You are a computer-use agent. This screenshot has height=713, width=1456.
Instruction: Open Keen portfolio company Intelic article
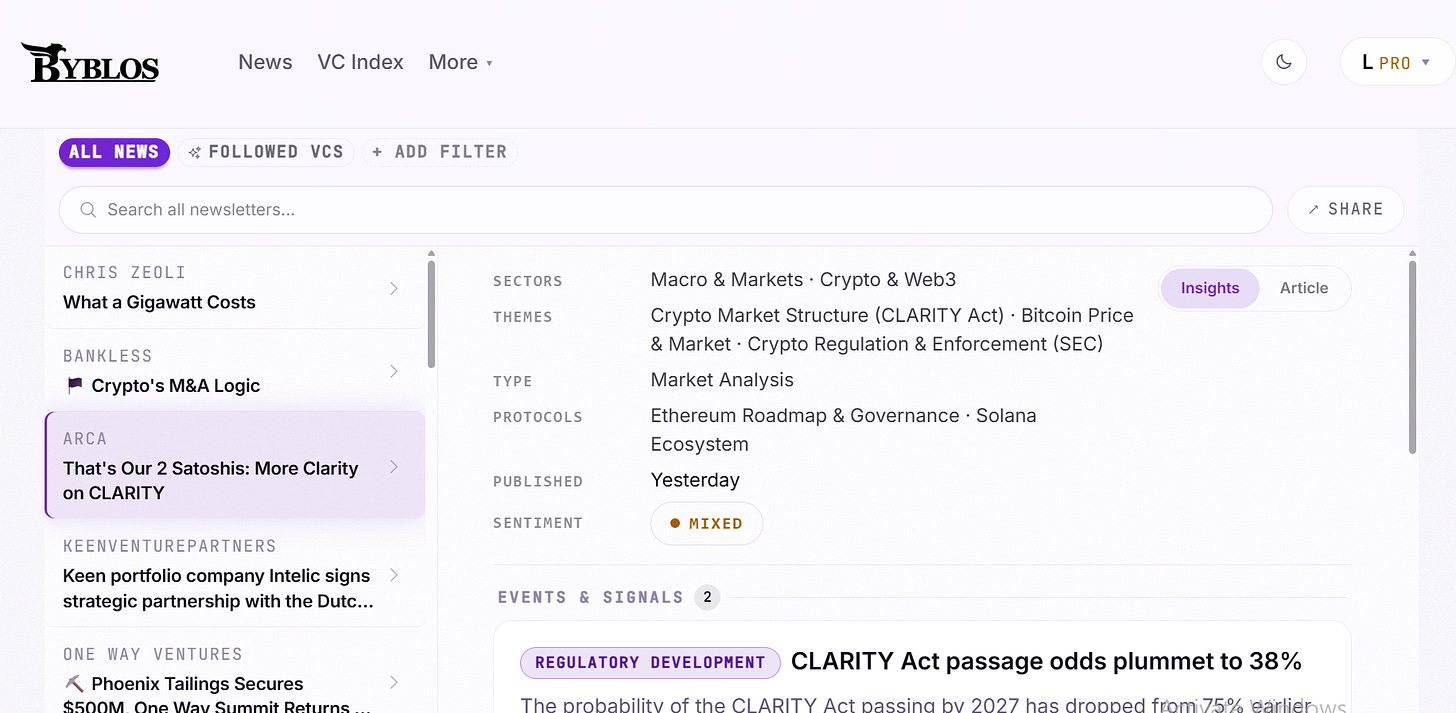235,574
